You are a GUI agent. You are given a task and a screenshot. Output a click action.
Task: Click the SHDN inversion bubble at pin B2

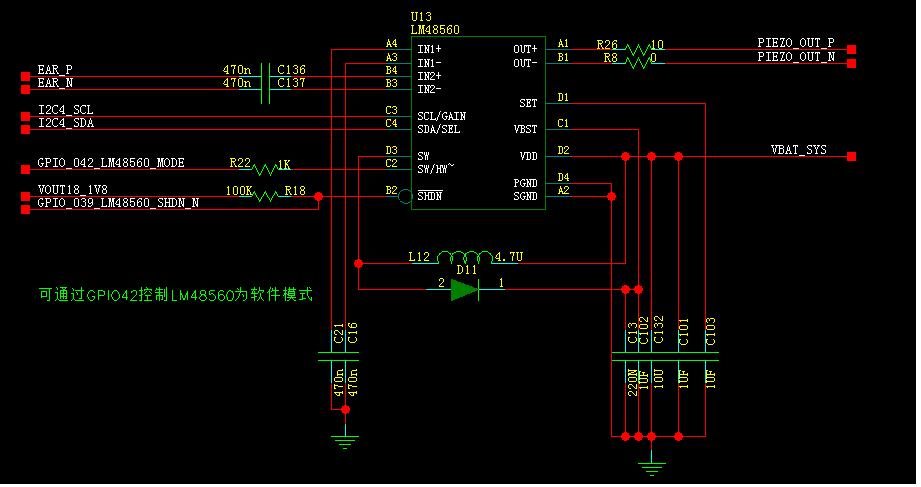(x=405, y=196)
